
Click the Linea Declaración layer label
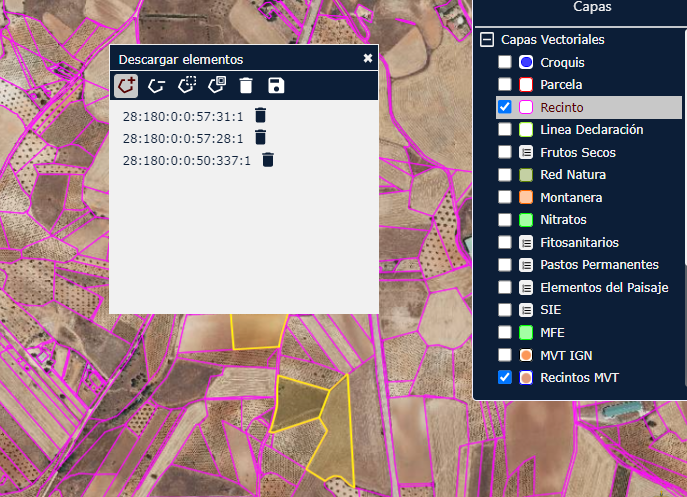(x=591, y=130)
